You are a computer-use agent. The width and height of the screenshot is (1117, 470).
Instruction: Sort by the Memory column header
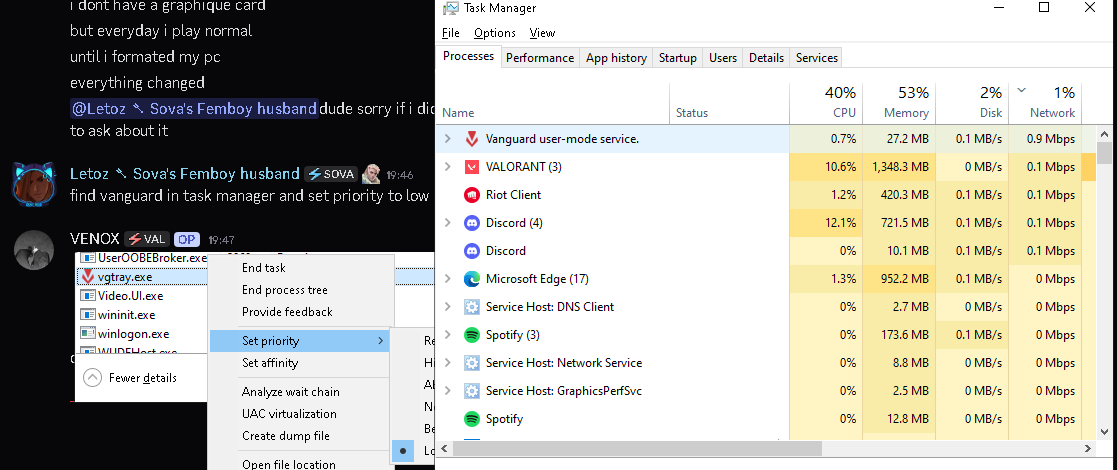898,103
